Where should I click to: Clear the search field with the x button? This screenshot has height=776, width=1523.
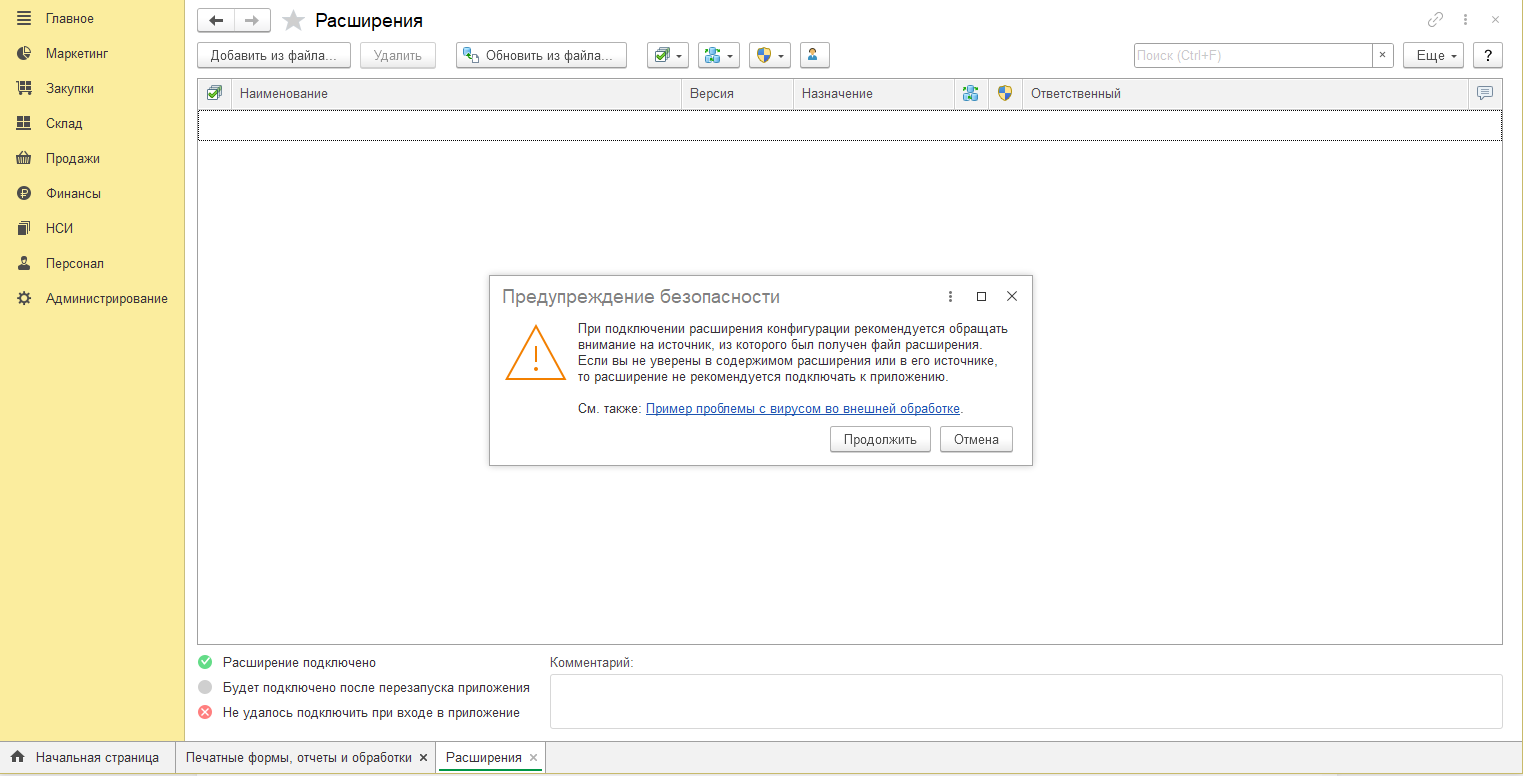[1383, 56]
